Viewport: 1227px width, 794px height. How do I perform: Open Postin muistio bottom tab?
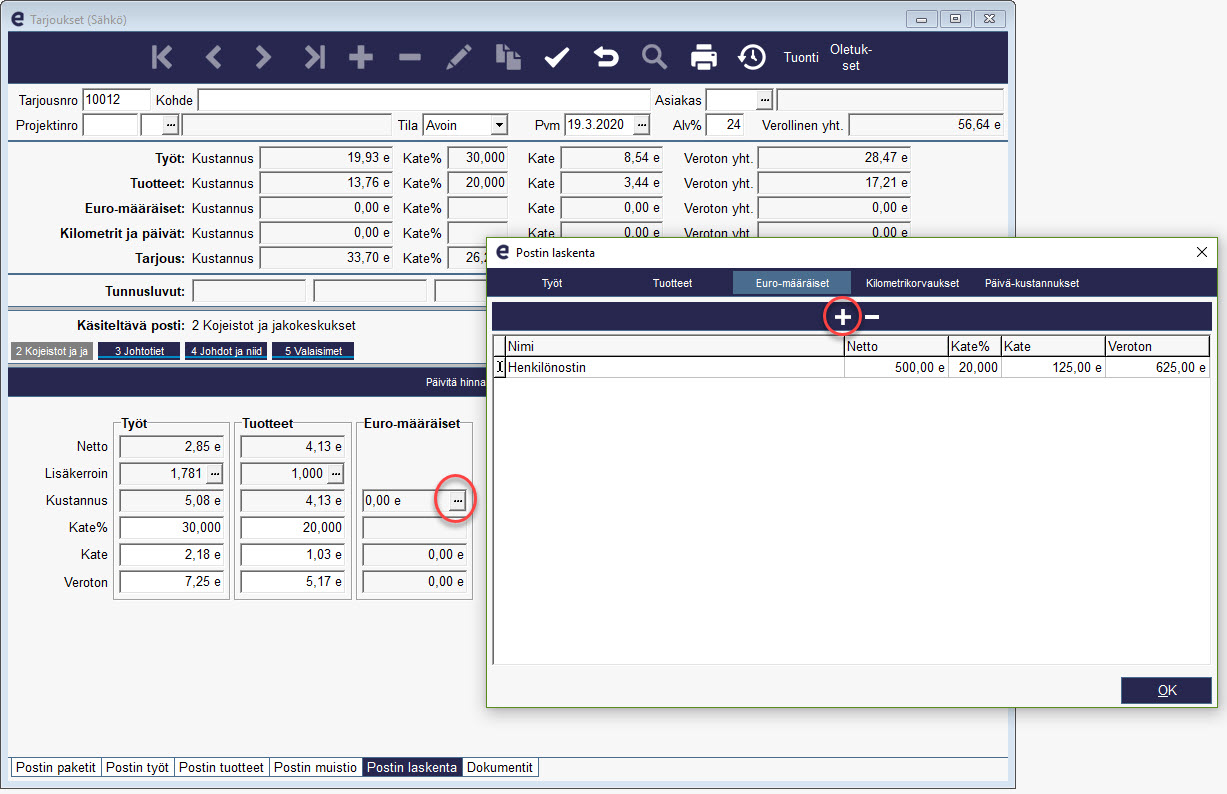point(315,767)
